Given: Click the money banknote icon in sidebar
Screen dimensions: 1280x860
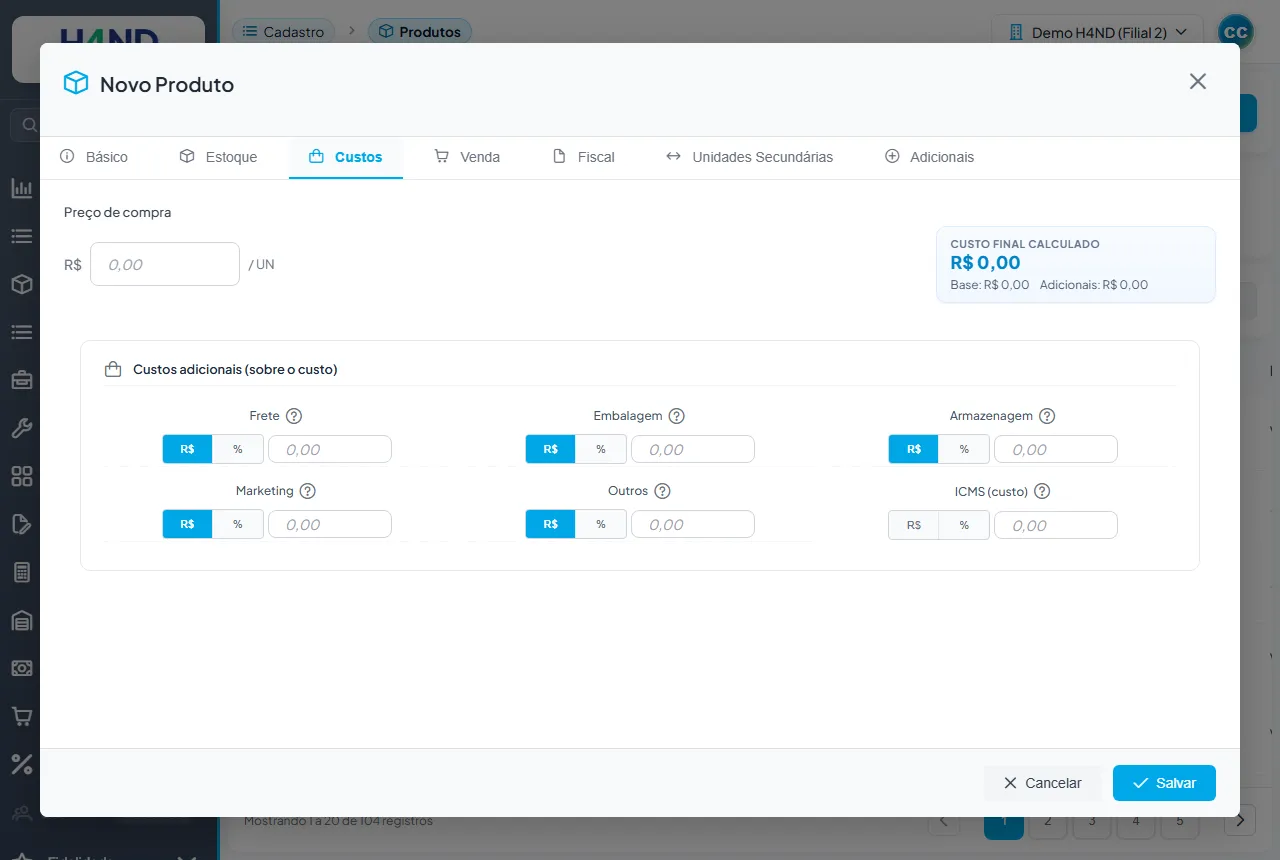Looking at the screenshot, I should coord(22,668).
